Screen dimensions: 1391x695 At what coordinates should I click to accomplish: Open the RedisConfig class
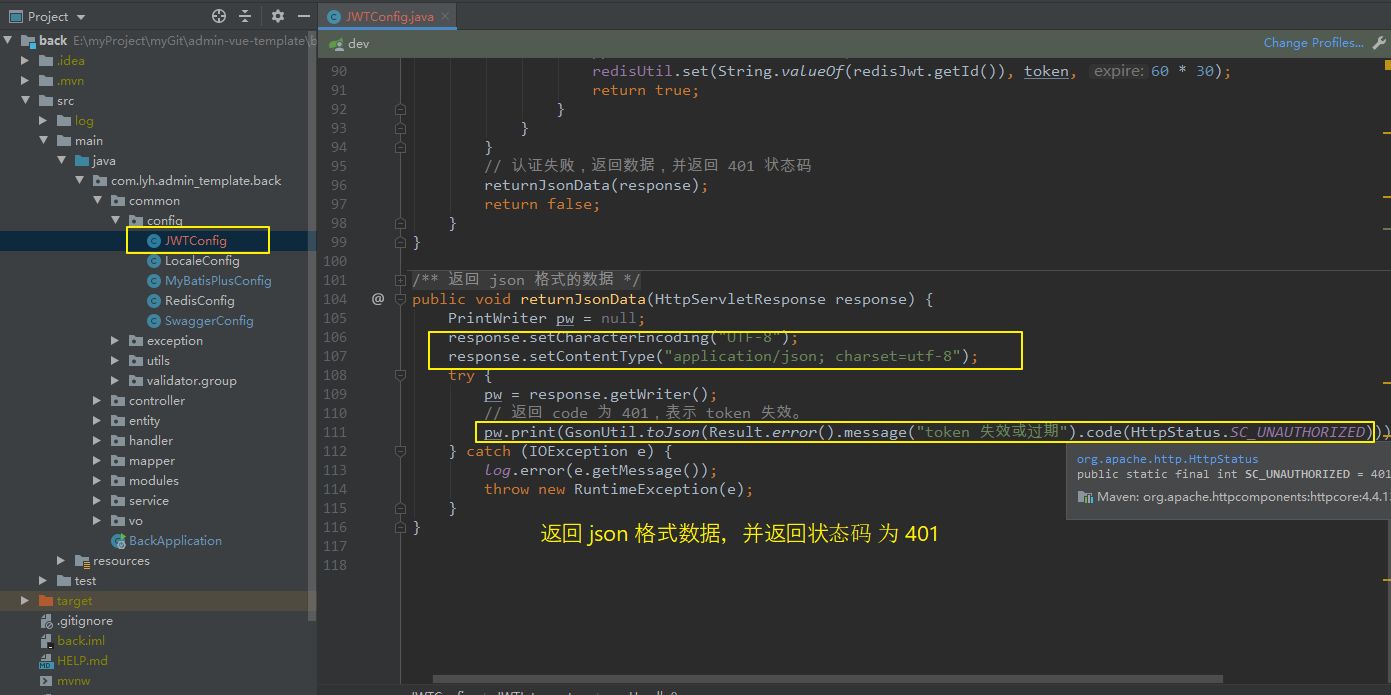click(x=200, y=301)
